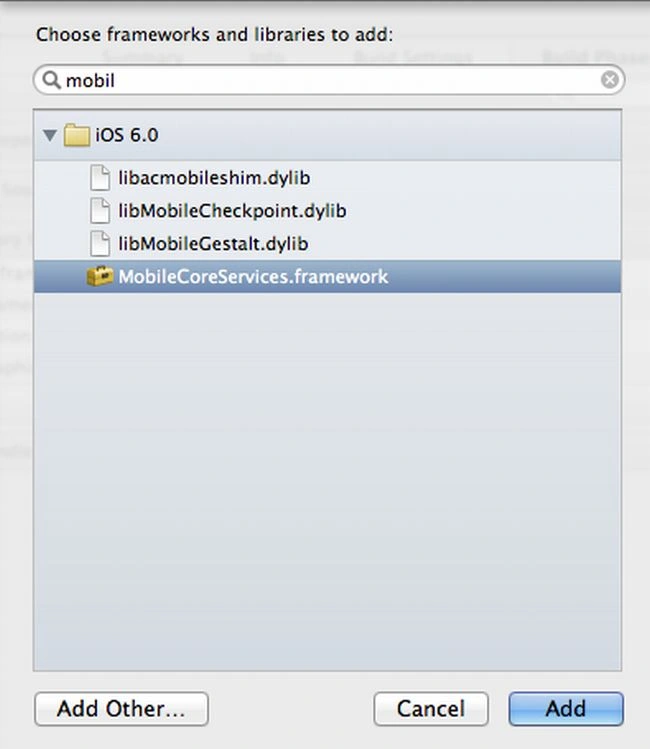
Task: Cancel the framework selection dialog
Action: coord(431,709)
